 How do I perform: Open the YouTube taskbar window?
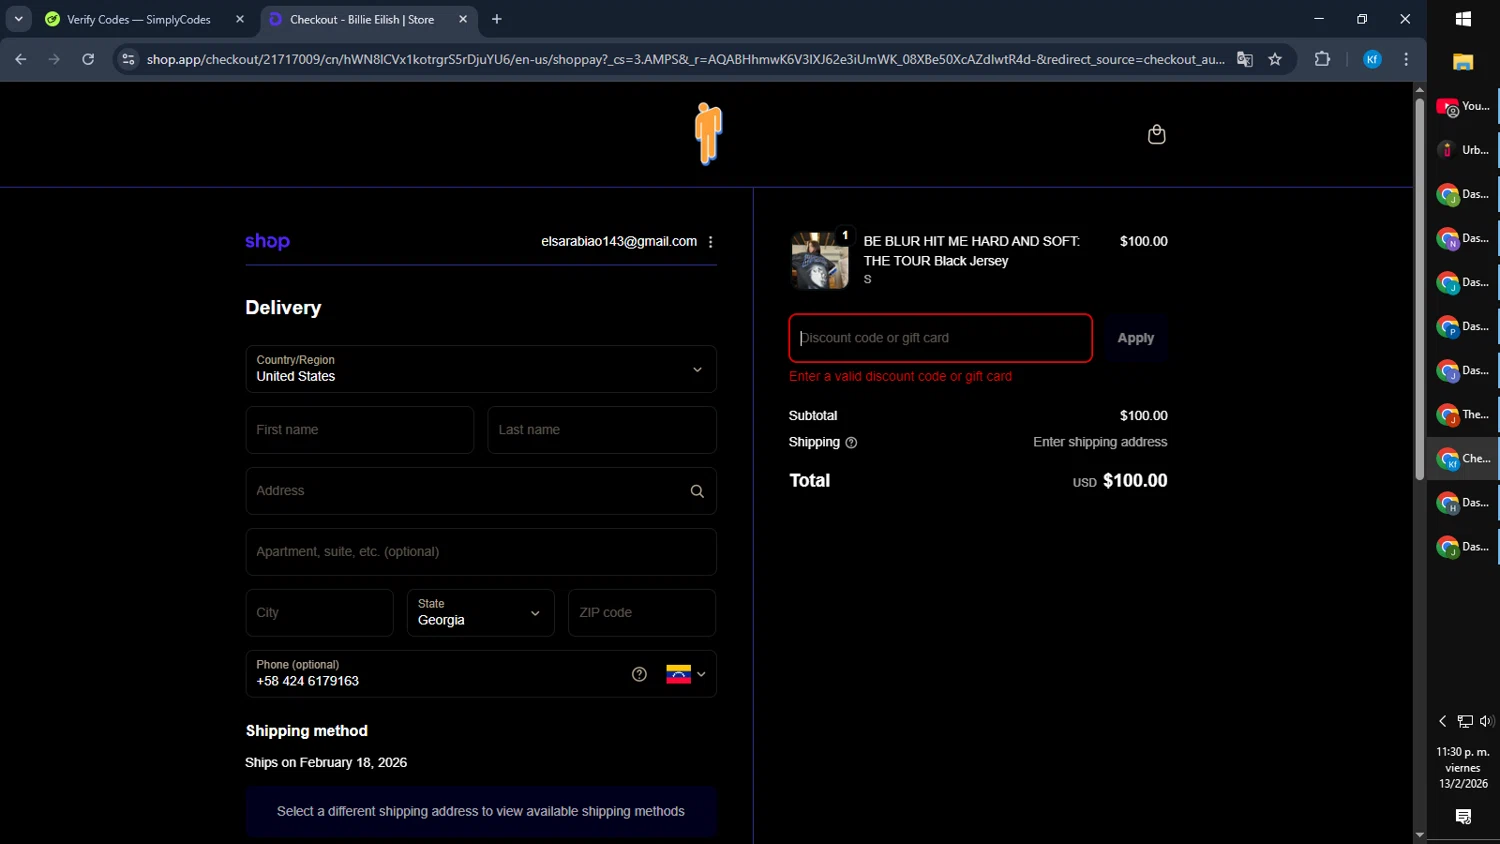click(1463, 106)
